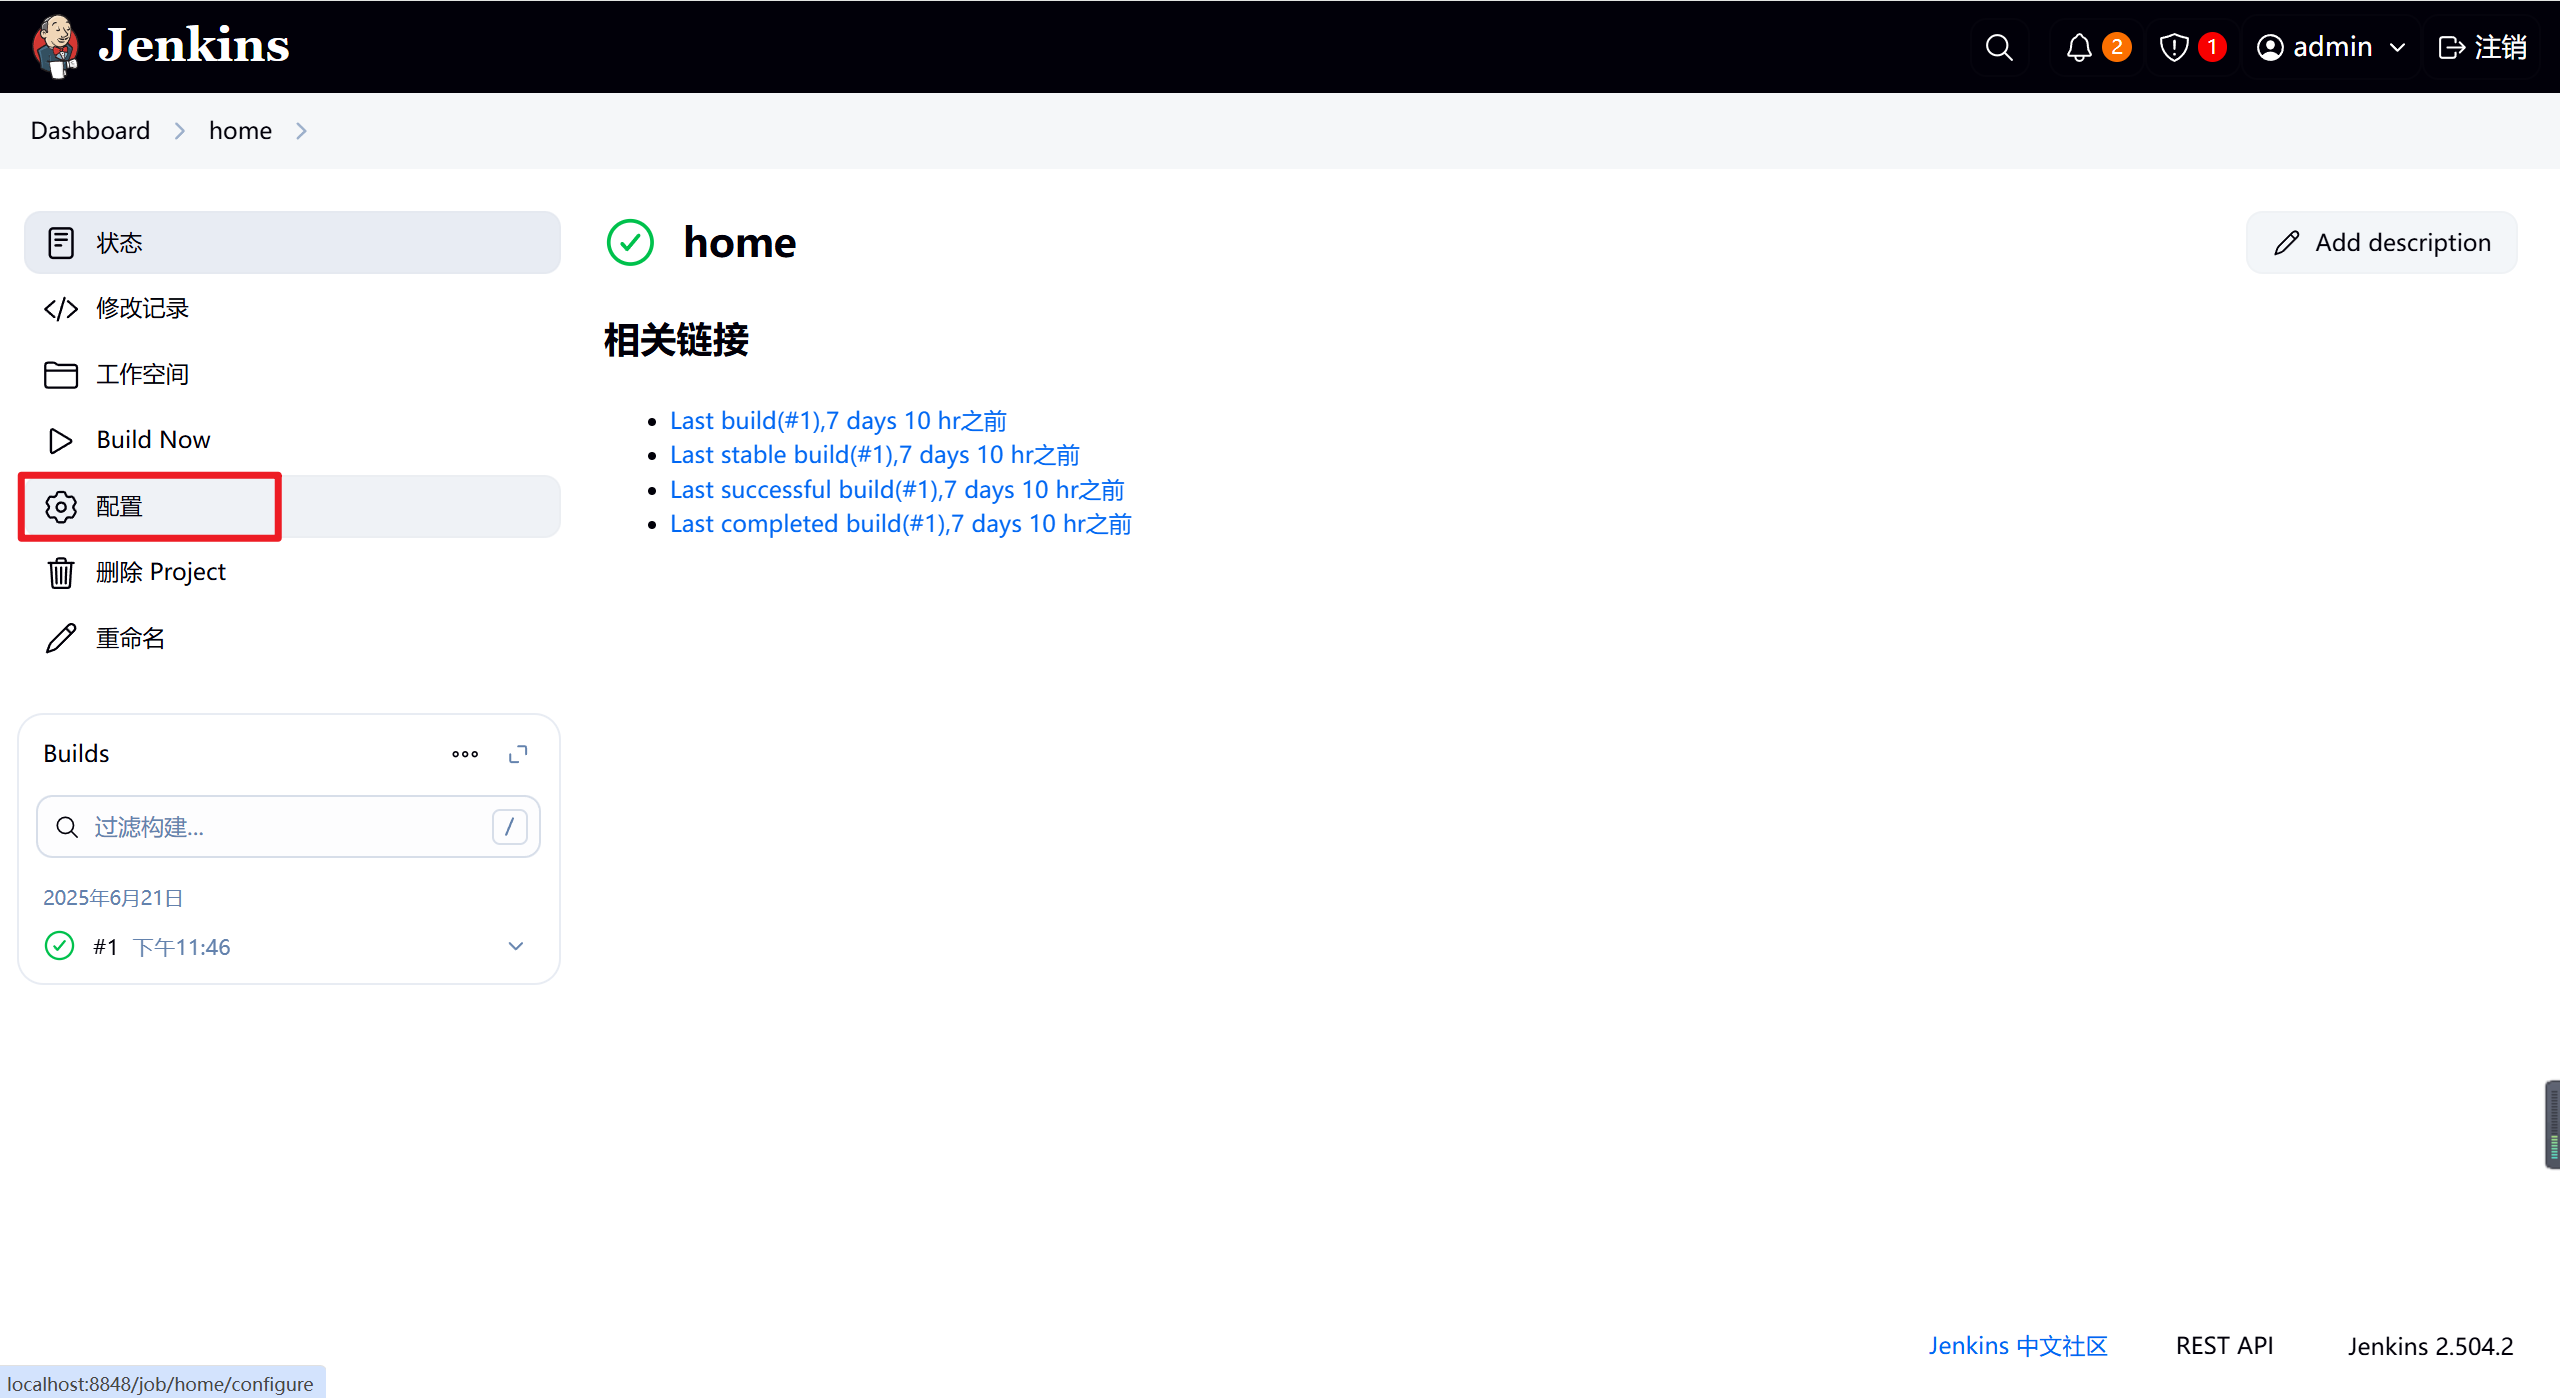The width and height of the screenshot is (2560, 1398).
Task: Open Builds three-dot more actions menu
Action: tap(465, 754)
